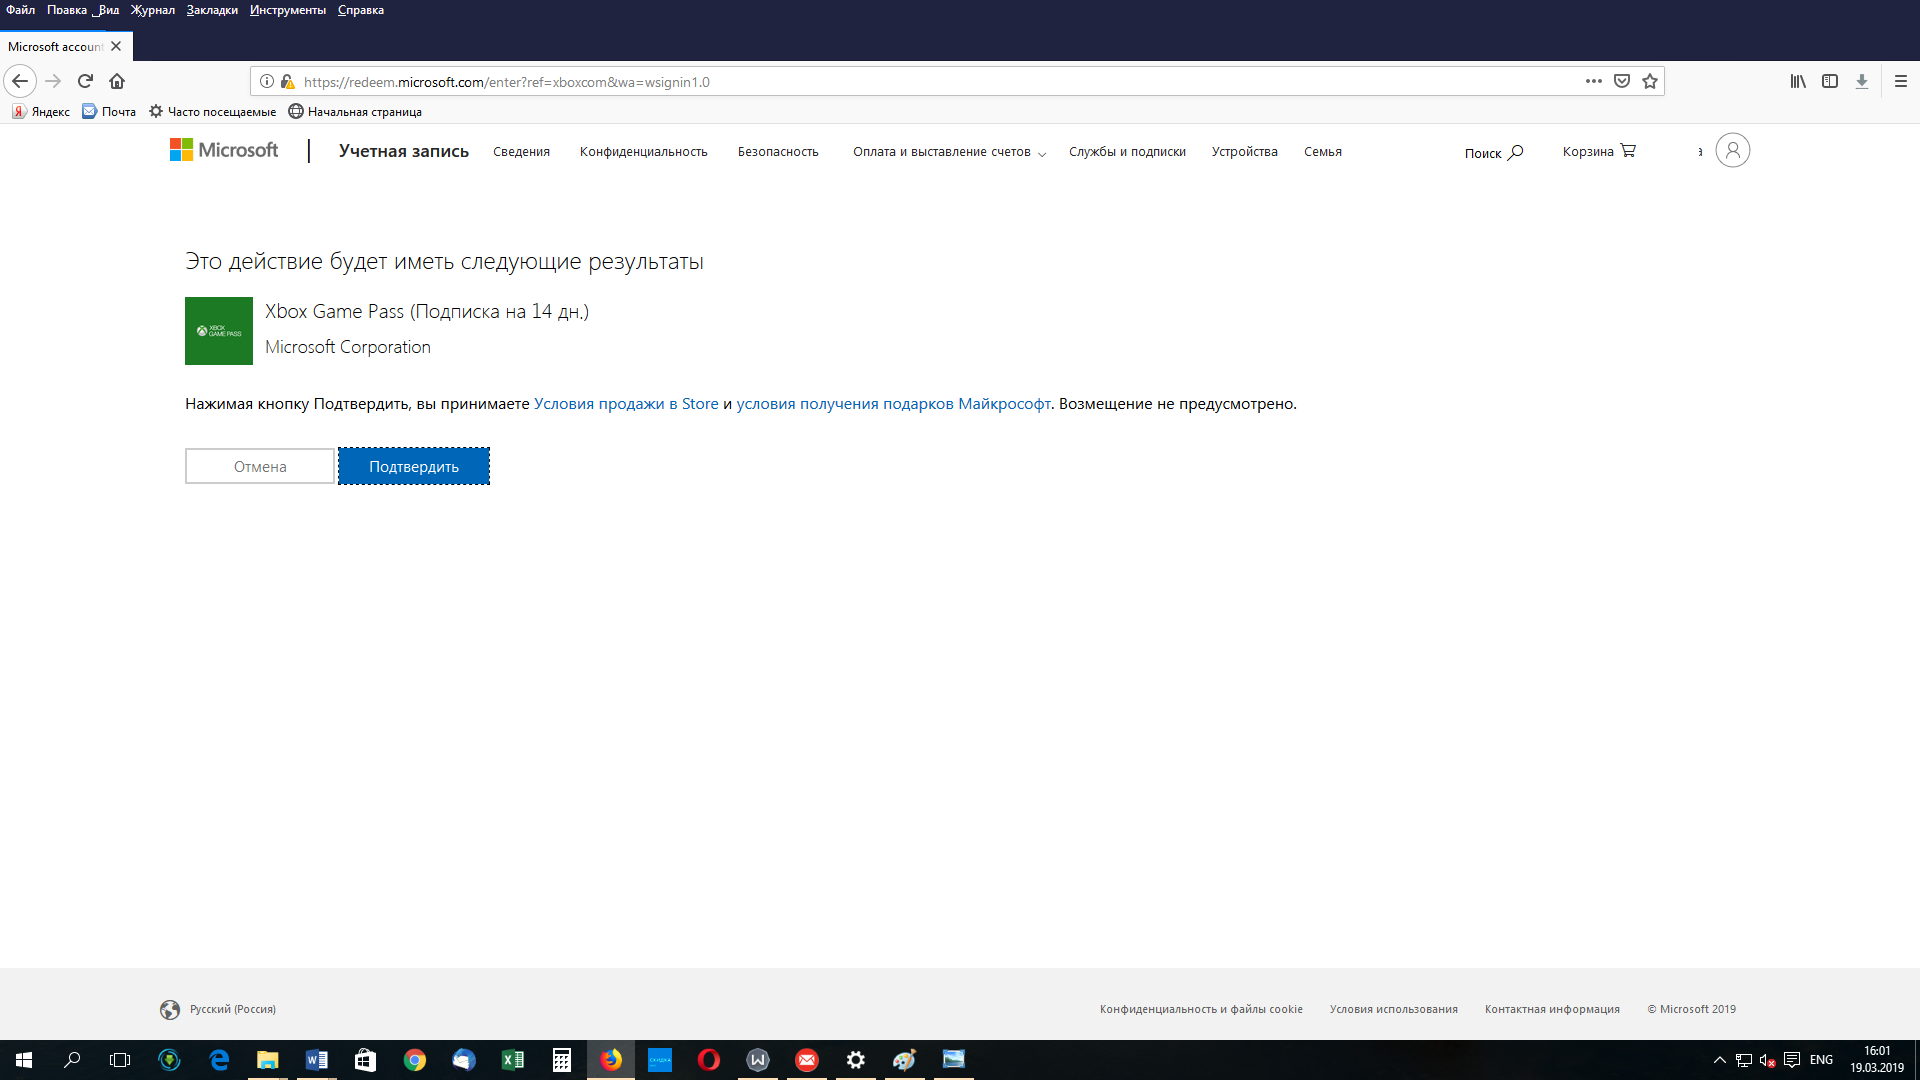The image size is (1920, 1080).
Task: Open Часто посещаемые bookmarks folder
Action: 212,112
